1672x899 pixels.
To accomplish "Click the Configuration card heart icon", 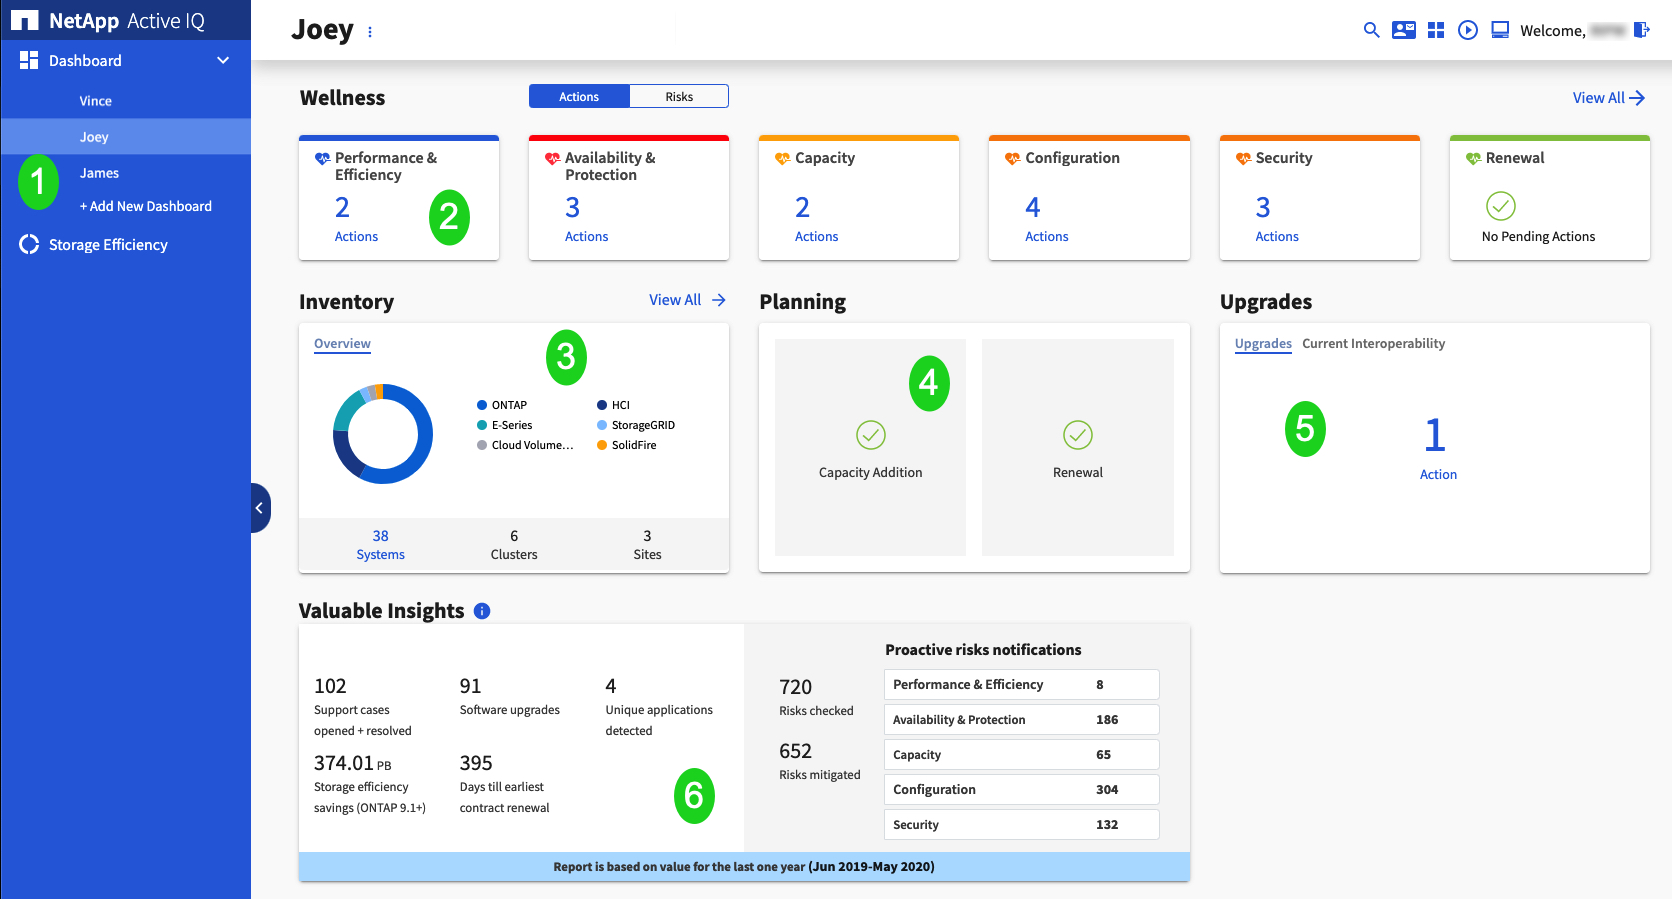I will [1013, 158].
